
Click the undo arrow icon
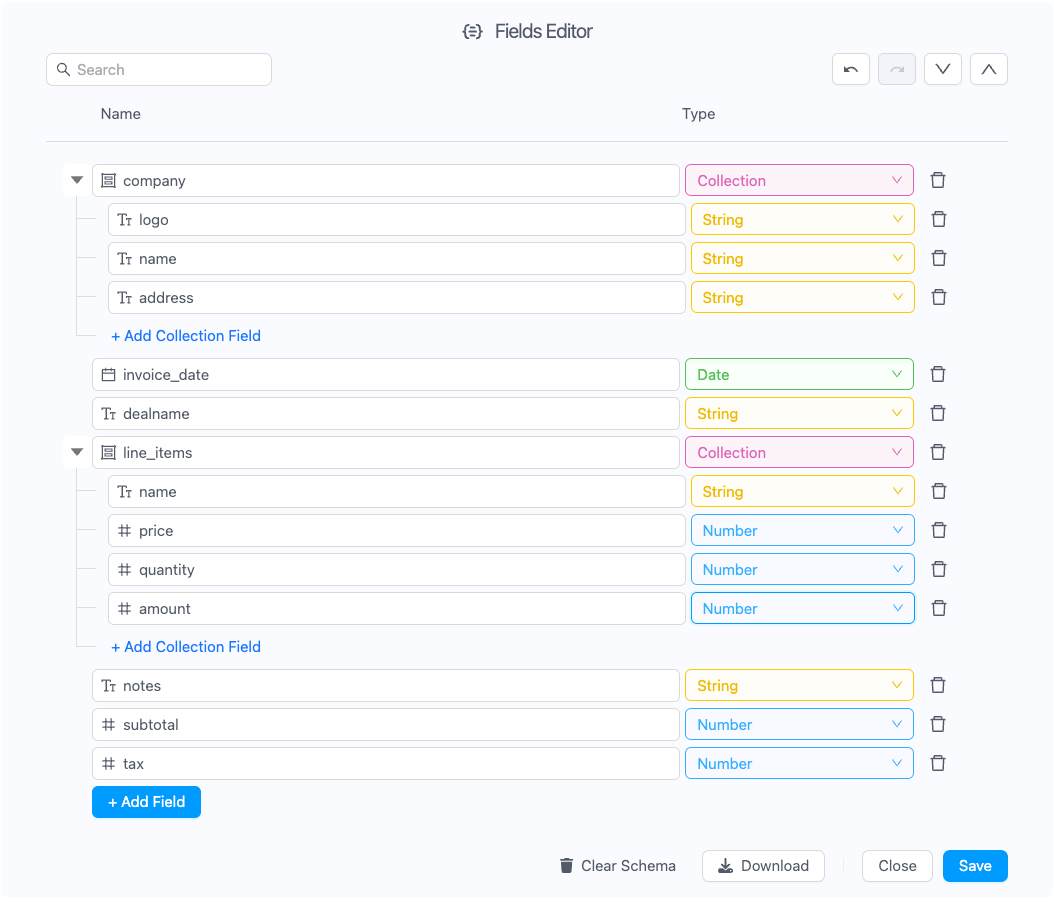pos(850,69)
